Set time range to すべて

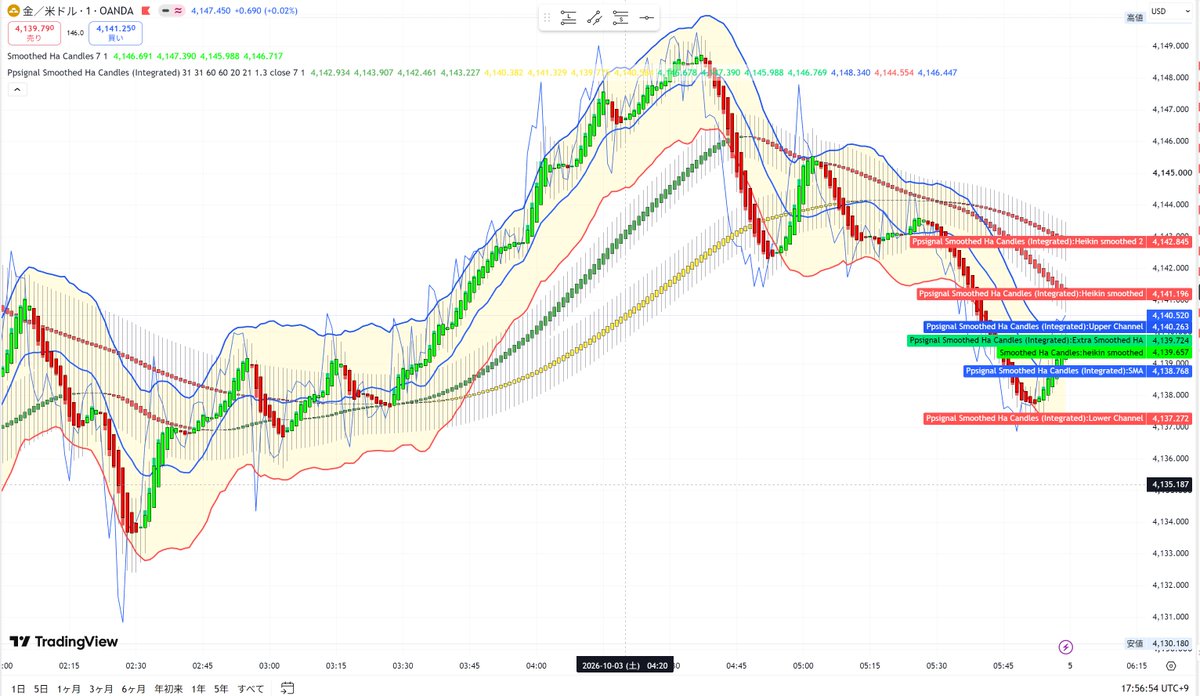point(251,688)
